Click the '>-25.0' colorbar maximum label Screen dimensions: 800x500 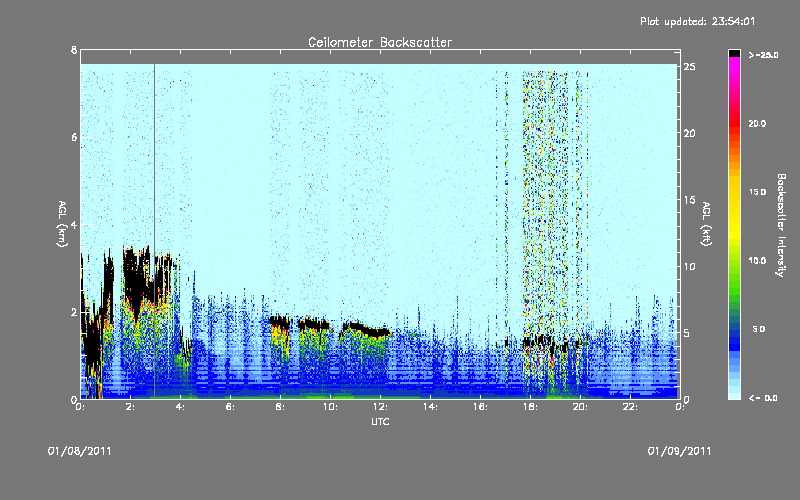(763, 55)
